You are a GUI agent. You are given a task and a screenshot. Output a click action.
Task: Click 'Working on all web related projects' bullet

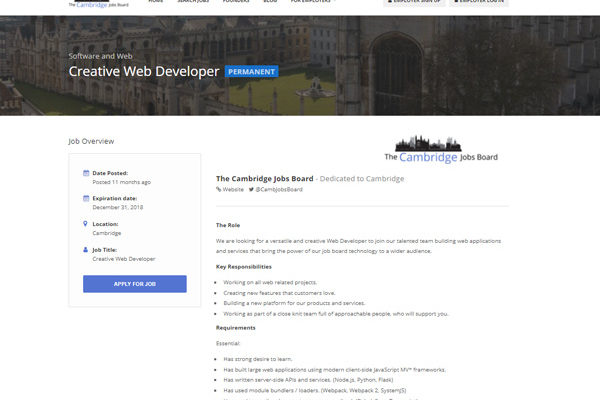[270, 282]
